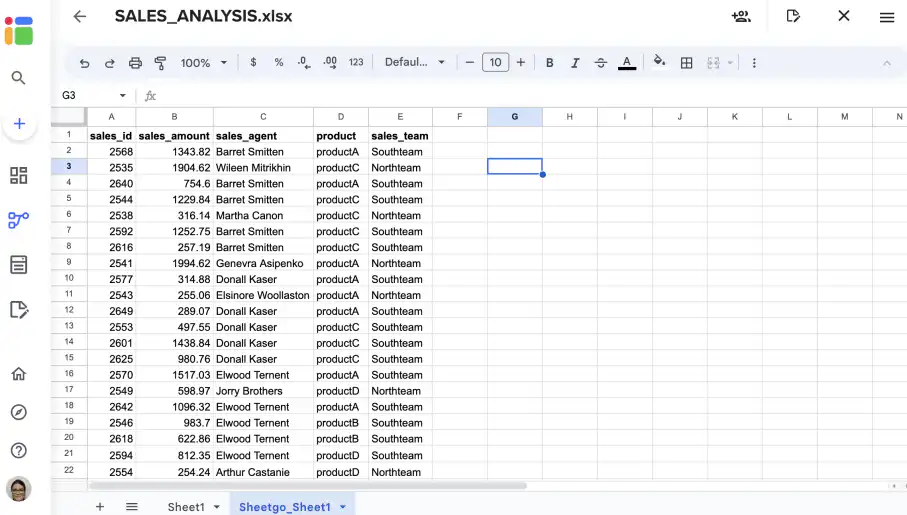Activate the paint format roller
907x515 pixels.
tap(160, 63)
